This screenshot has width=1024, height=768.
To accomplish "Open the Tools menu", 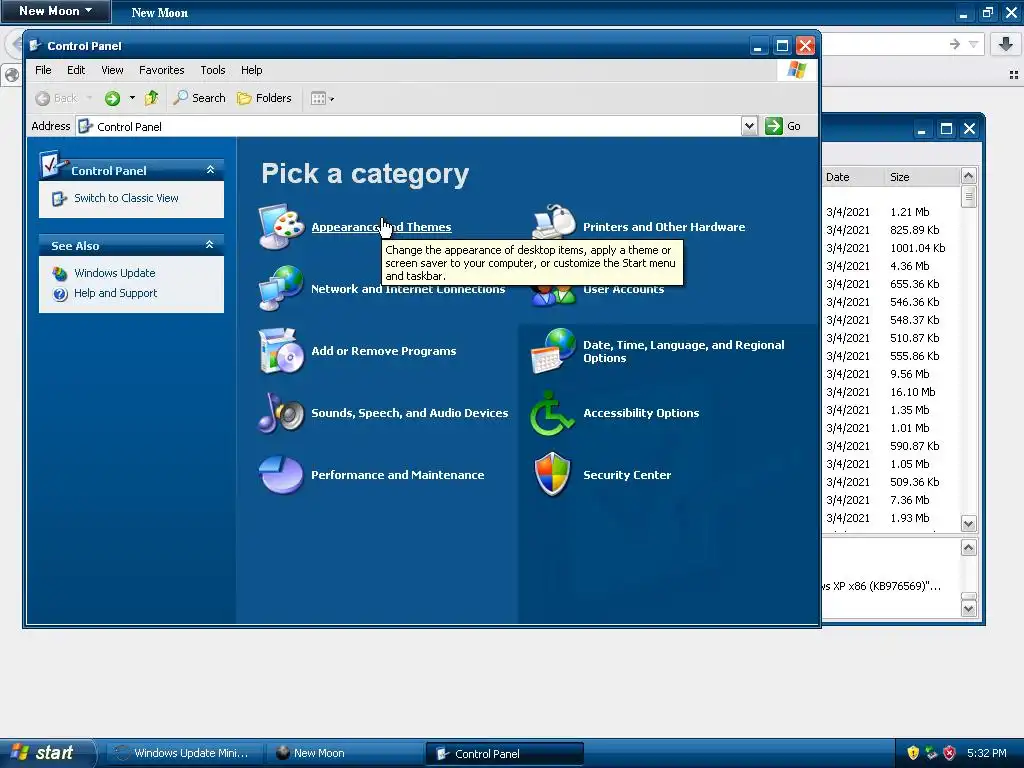I will click(213, 70).
